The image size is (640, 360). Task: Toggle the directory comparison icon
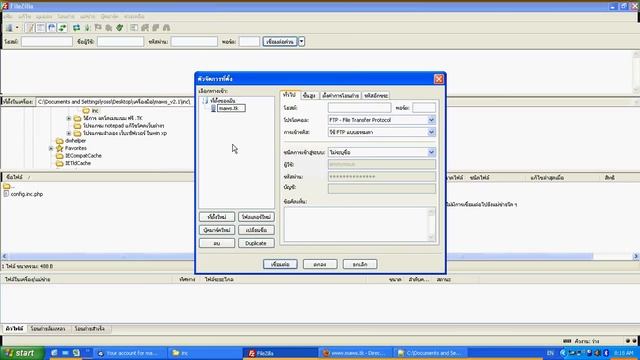[x=145, y=28]
